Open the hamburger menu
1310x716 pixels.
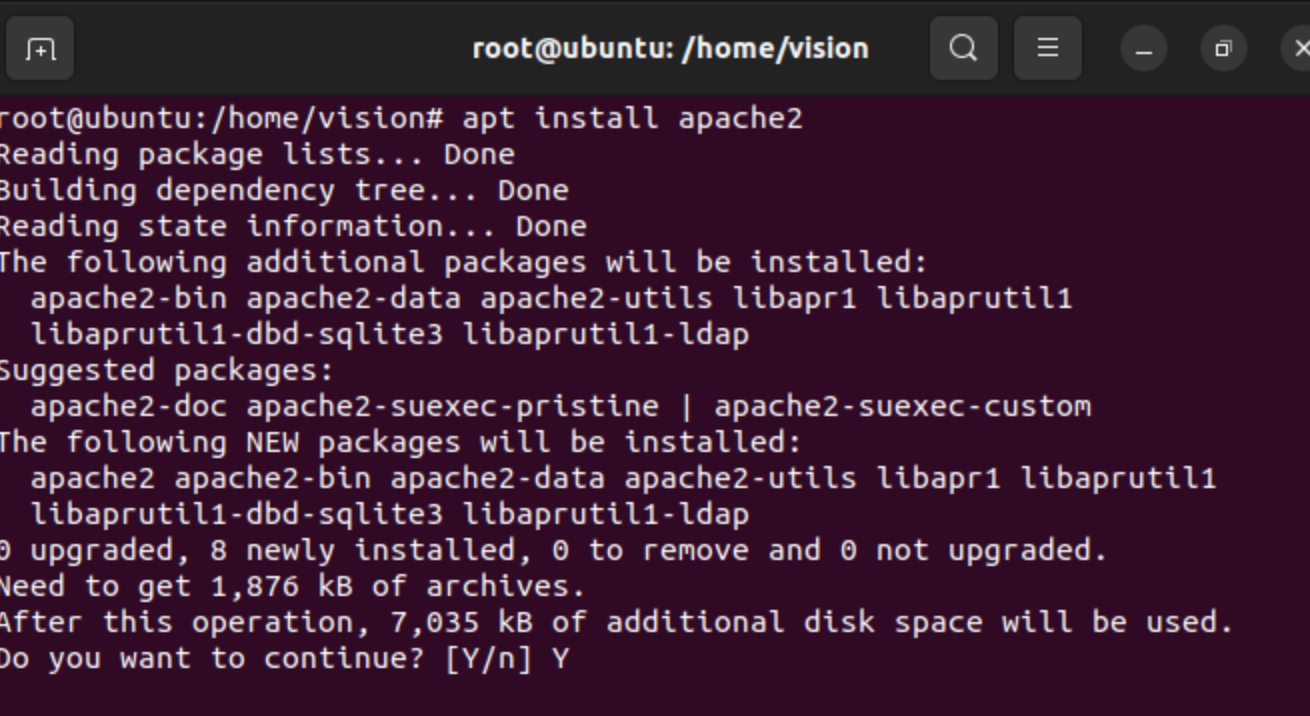[x=1048, y=48]
